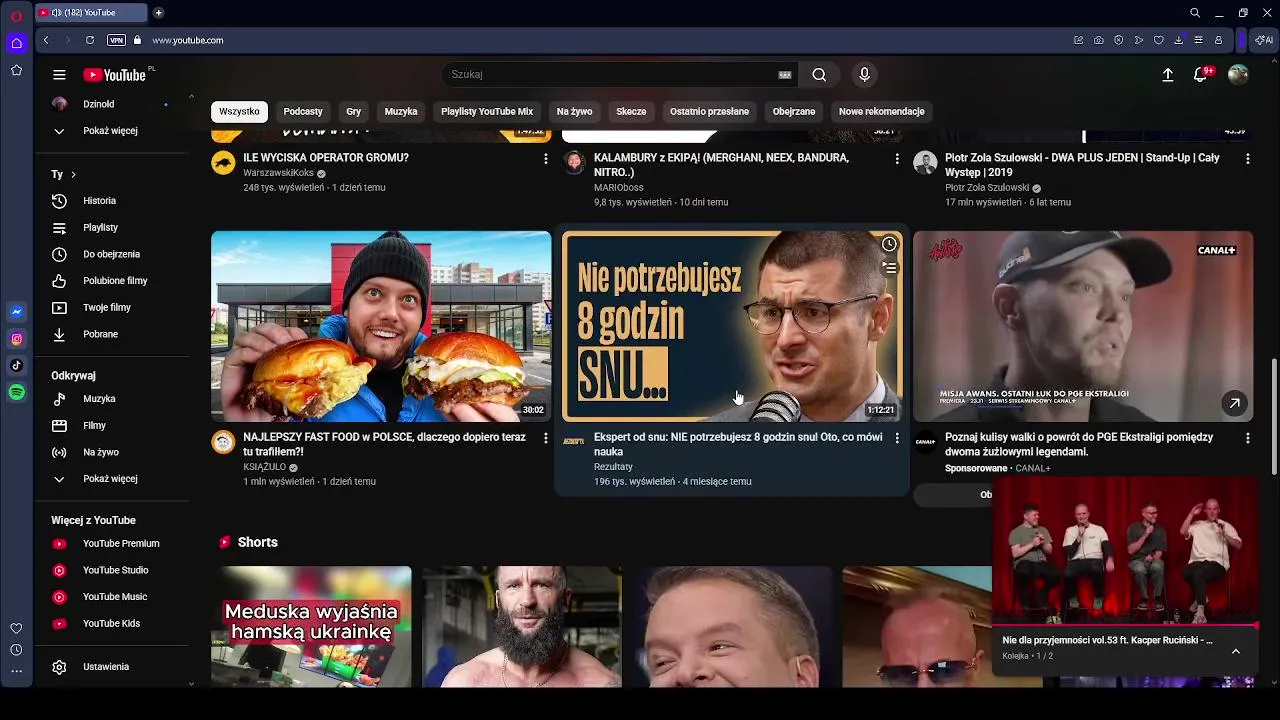Select the Podcasty filter chip
1280x720 pixels.
pyautogui.click(x=303, y=111)
